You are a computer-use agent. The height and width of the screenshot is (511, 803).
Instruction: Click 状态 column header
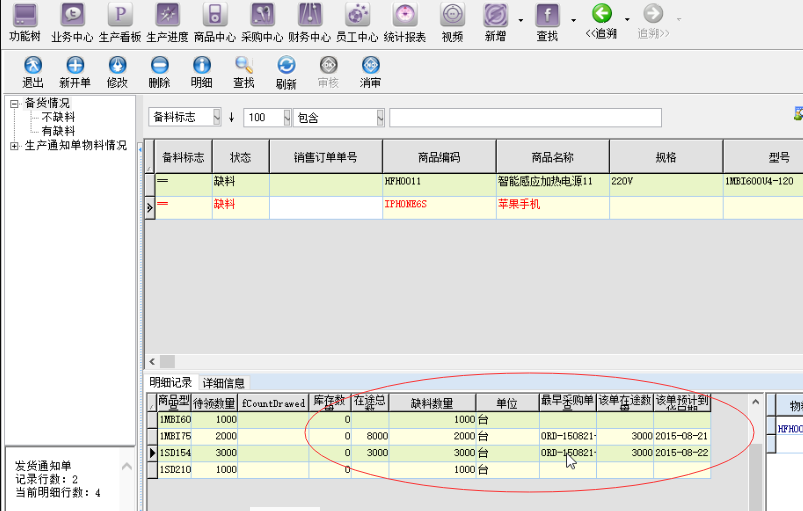241,157
